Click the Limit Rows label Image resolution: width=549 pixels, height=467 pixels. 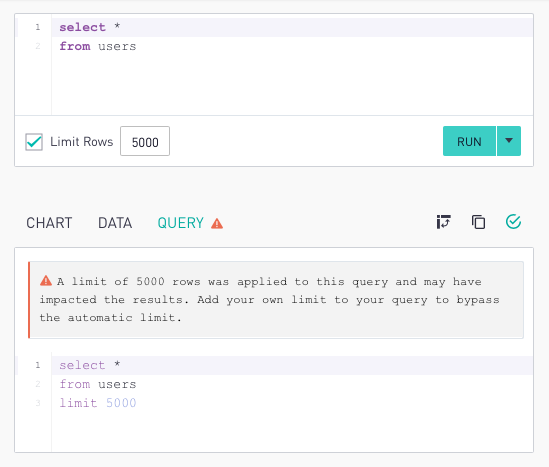[x=82, y=142]
